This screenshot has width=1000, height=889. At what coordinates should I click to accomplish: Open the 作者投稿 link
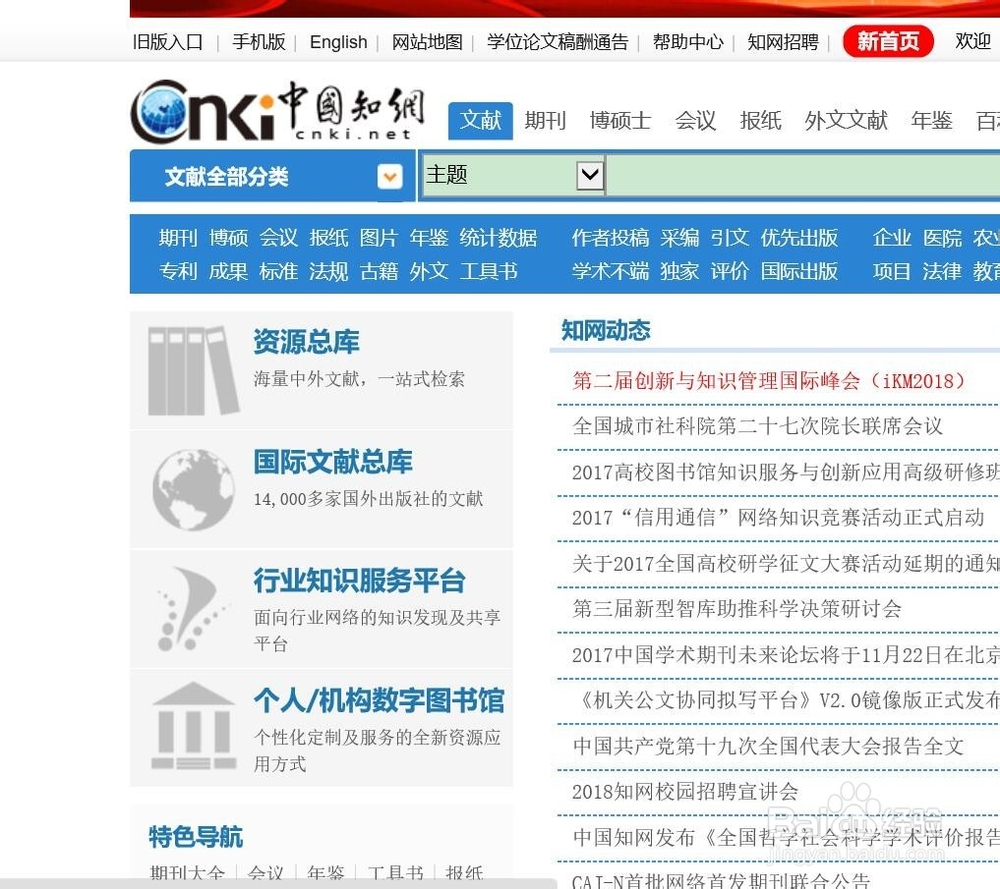pyautogui.click(x=609, y=238)
